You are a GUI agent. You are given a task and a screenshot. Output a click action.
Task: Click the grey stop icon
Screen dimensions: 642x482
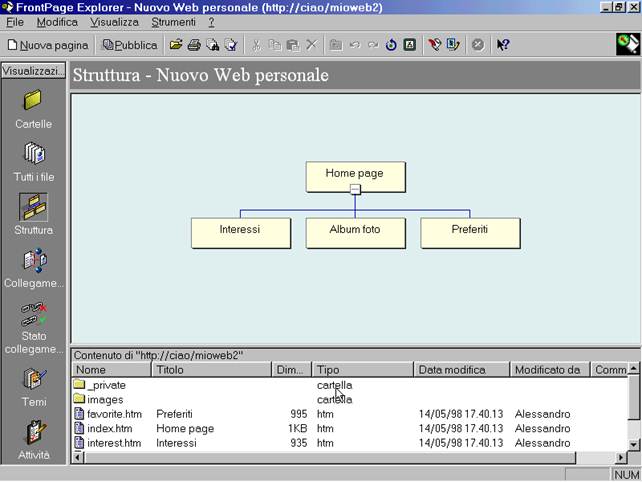tap(477, 45)
